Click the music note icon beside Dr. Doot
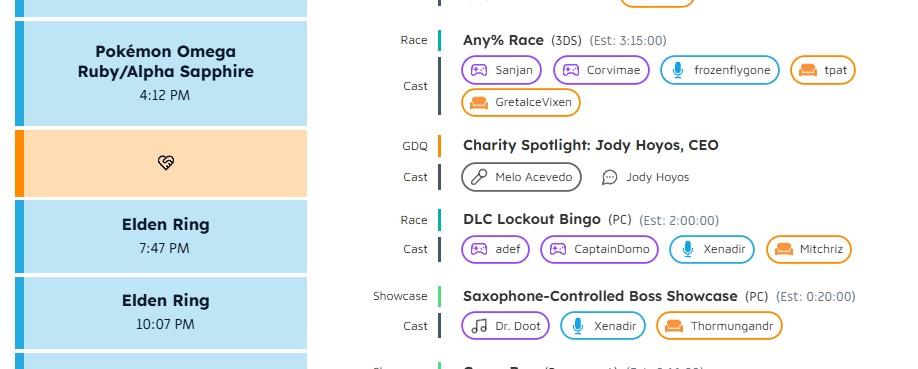This screenshot has height=369, width=918. 479,326
